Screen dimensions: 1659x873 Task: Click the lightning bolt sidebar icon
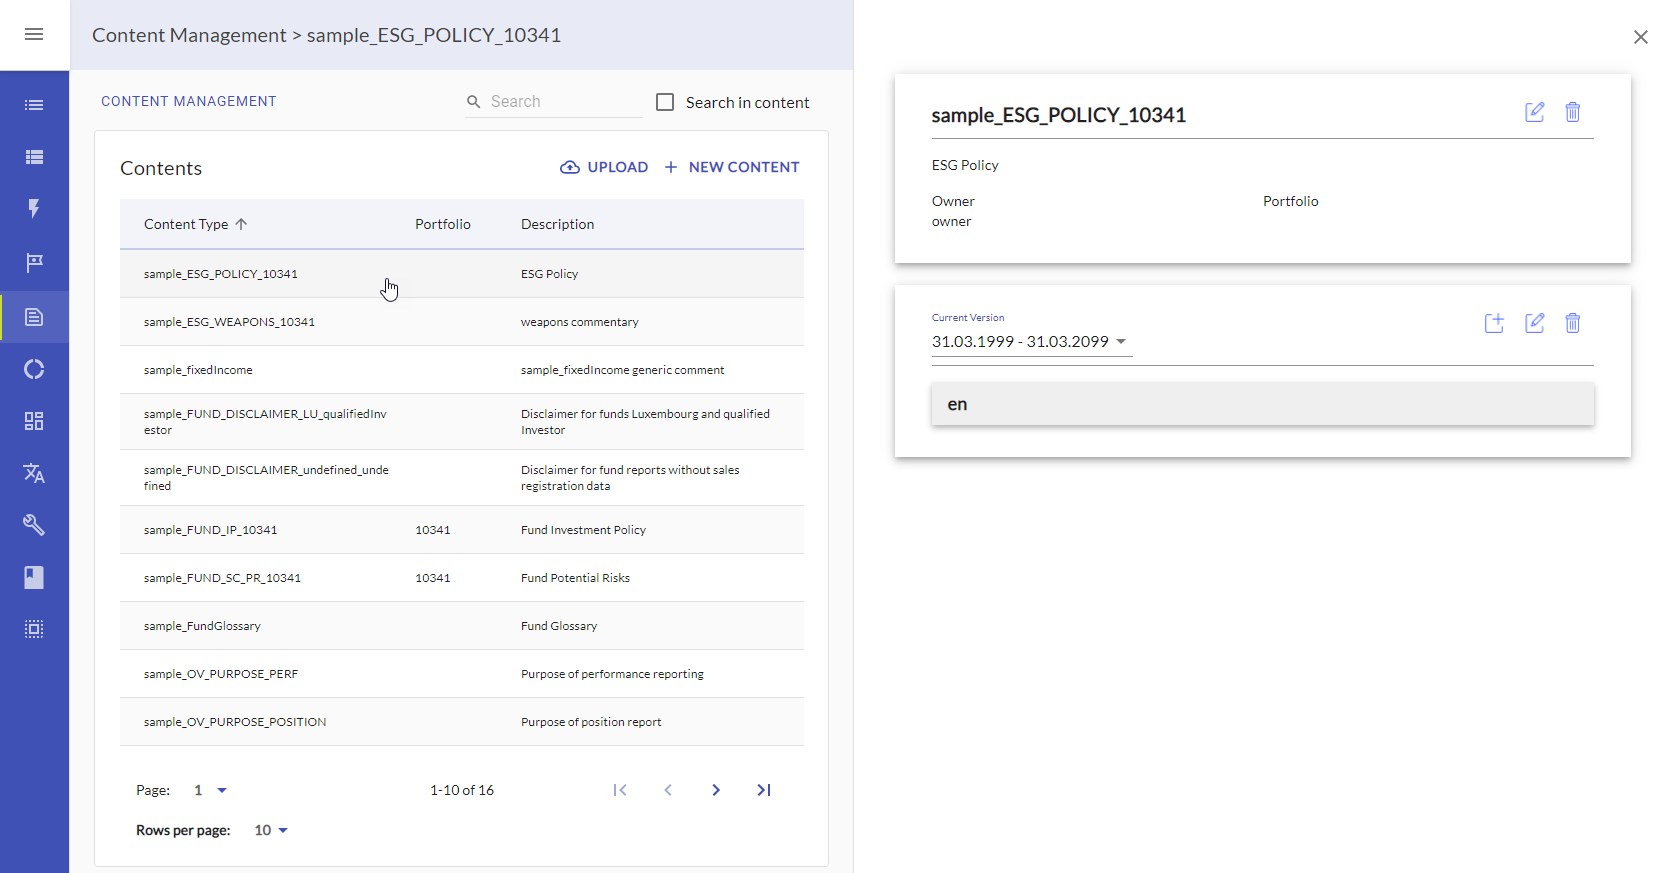[34, 208]
